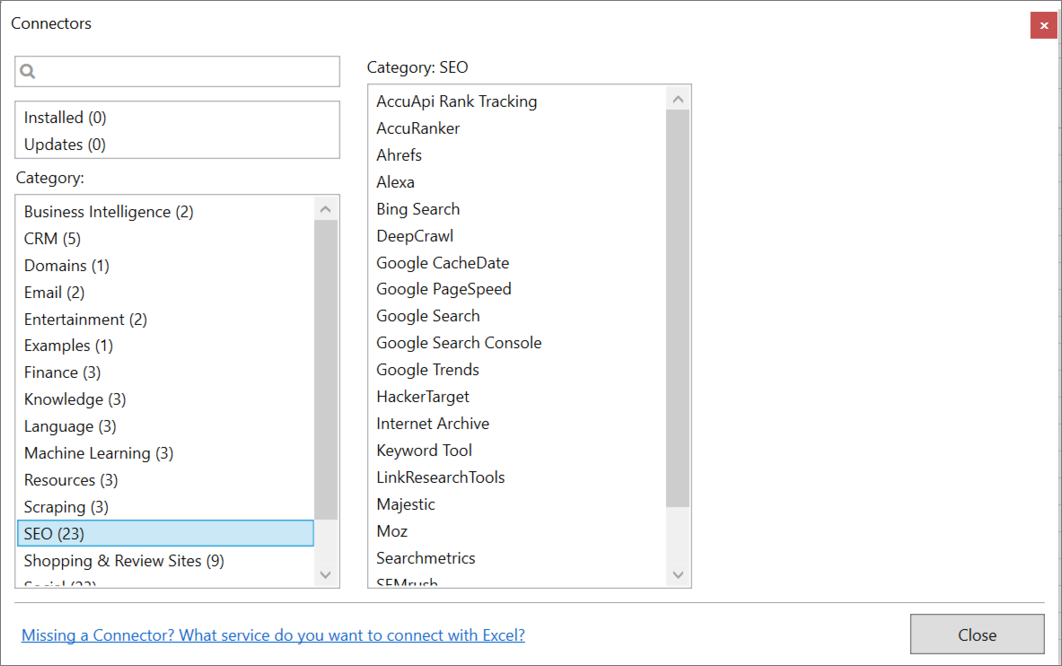Open the Missing a Connector link
Image resolution: width=1062 pixels, height=666 pixels.
click(x=273, y=636)
